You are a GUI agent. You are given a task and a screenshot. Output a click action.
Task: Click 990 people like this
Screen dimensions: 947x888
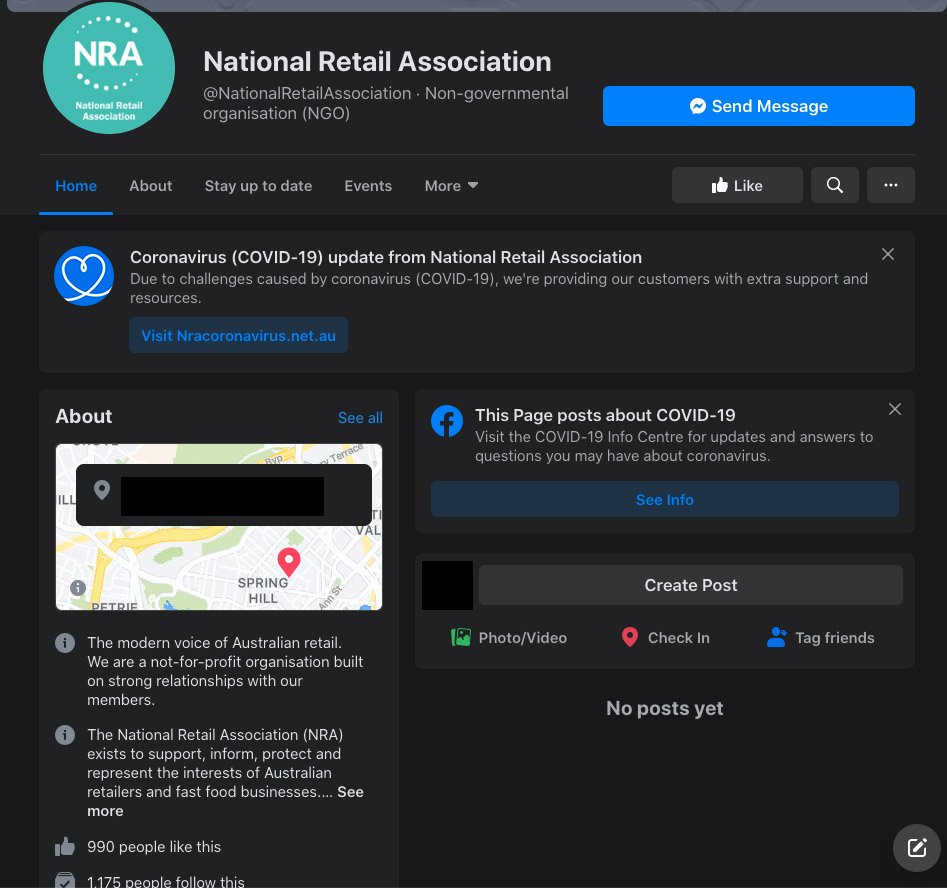pyautogui.click(x=154, y=847)
